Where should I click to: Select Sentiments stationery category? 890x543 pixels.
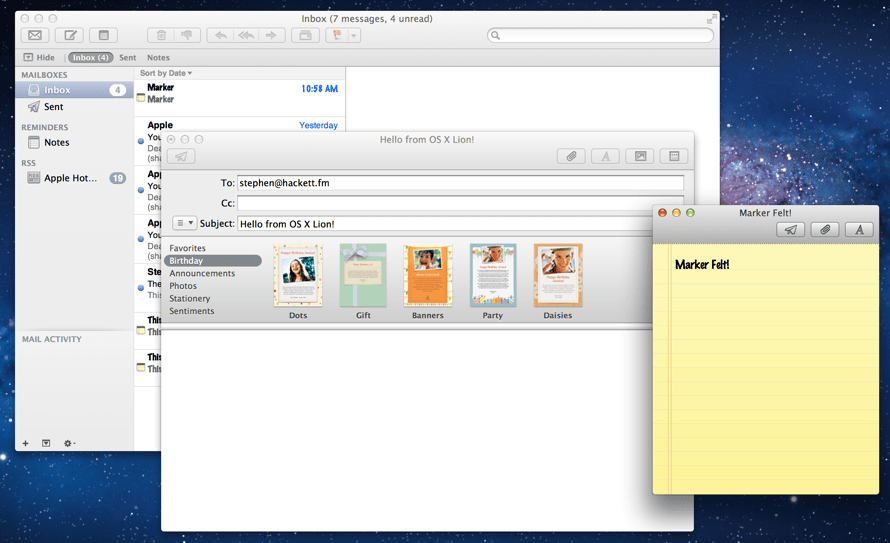[192, 310]
